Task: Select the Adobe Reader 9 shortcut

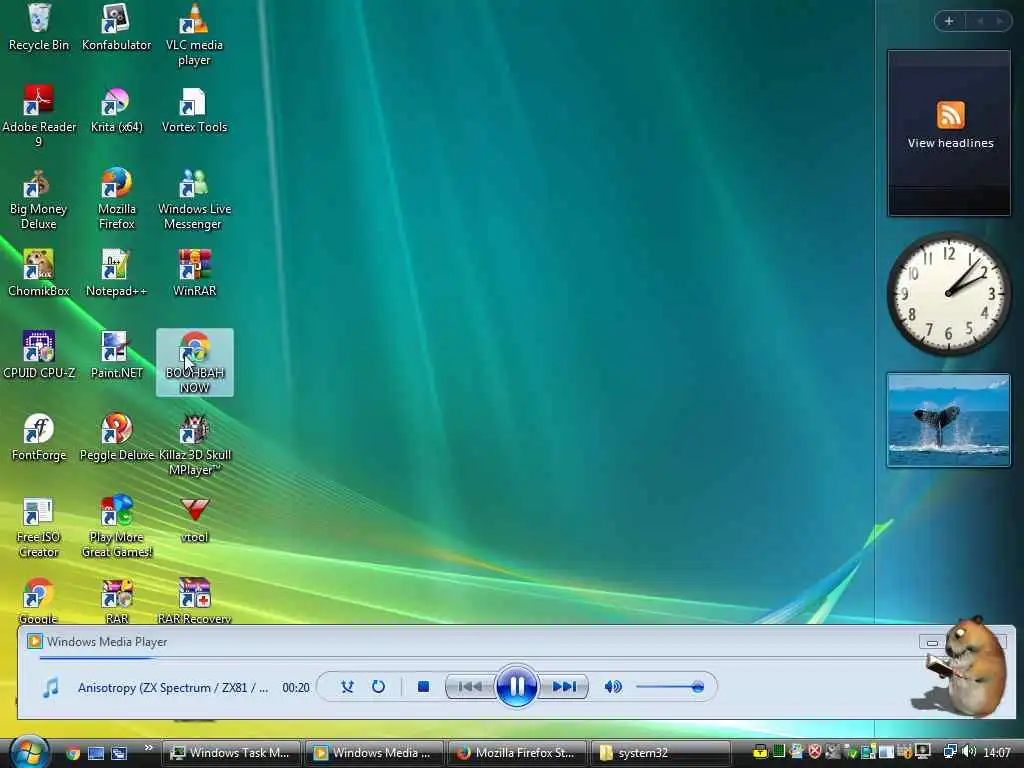Action: pos(39,116)
